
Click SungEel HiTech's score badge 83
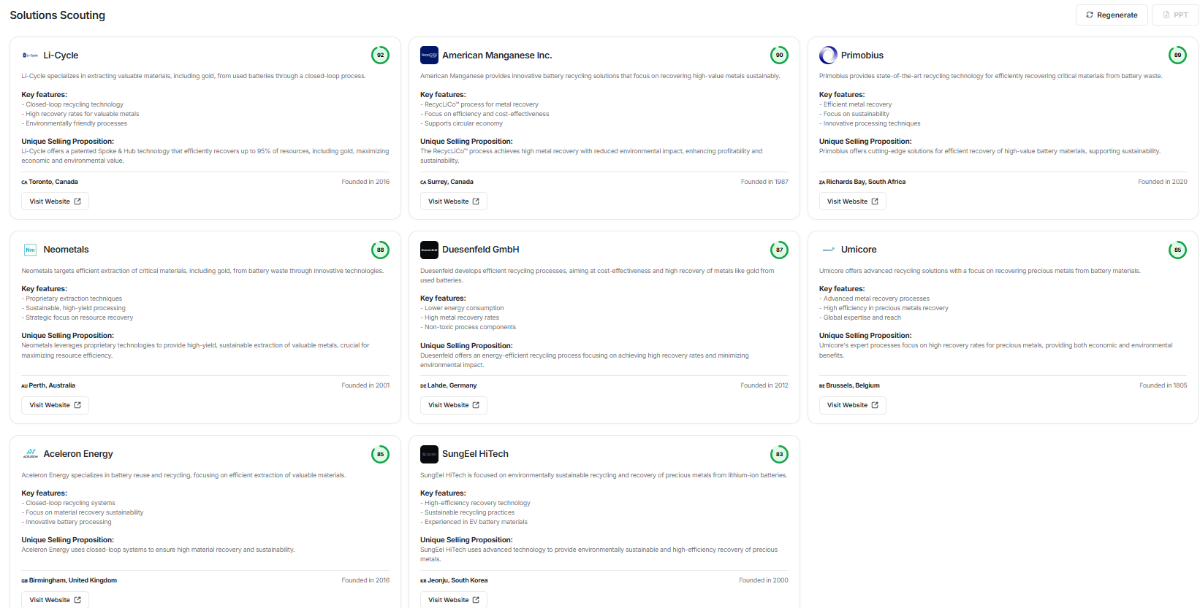[779, 454]
